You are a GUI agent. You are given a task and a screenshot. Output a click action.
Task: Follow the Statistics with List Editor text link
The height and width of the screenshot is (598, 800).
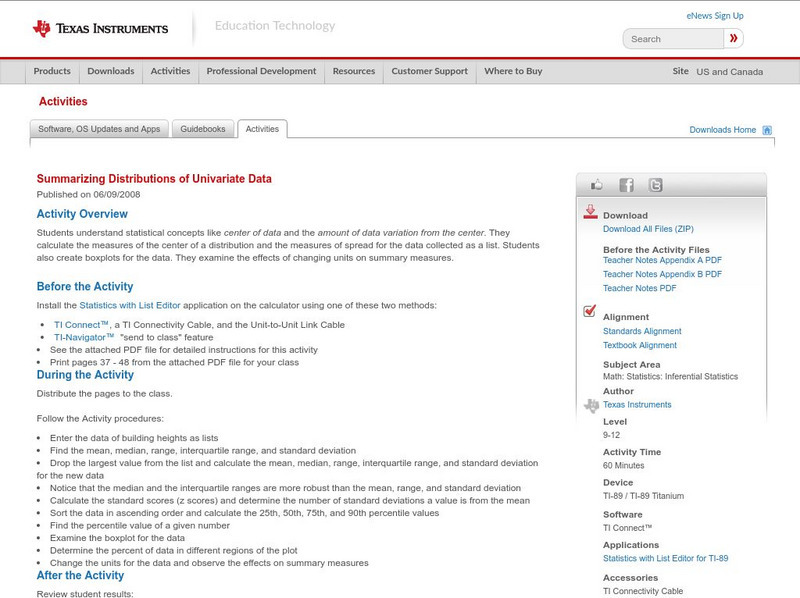130,306
